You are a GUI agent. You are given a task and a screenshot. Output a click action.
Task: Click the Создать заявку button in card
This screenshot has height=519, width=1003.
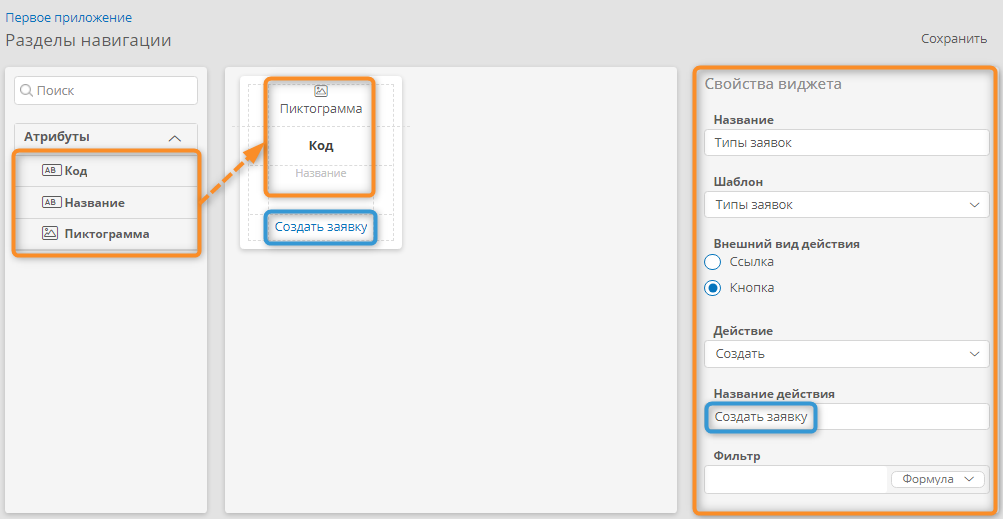point(321,227)
